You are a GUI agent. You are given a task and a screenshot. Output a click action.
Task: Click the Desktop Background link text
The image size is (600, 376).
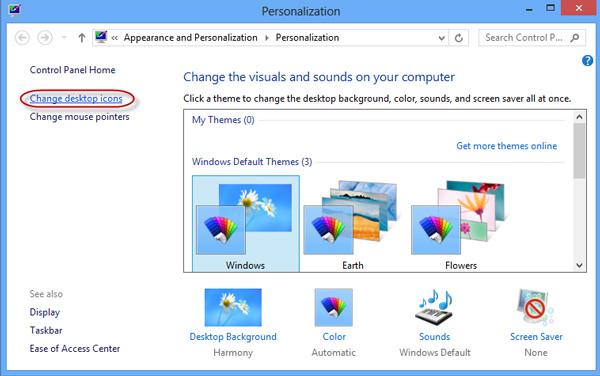[233, 337]
